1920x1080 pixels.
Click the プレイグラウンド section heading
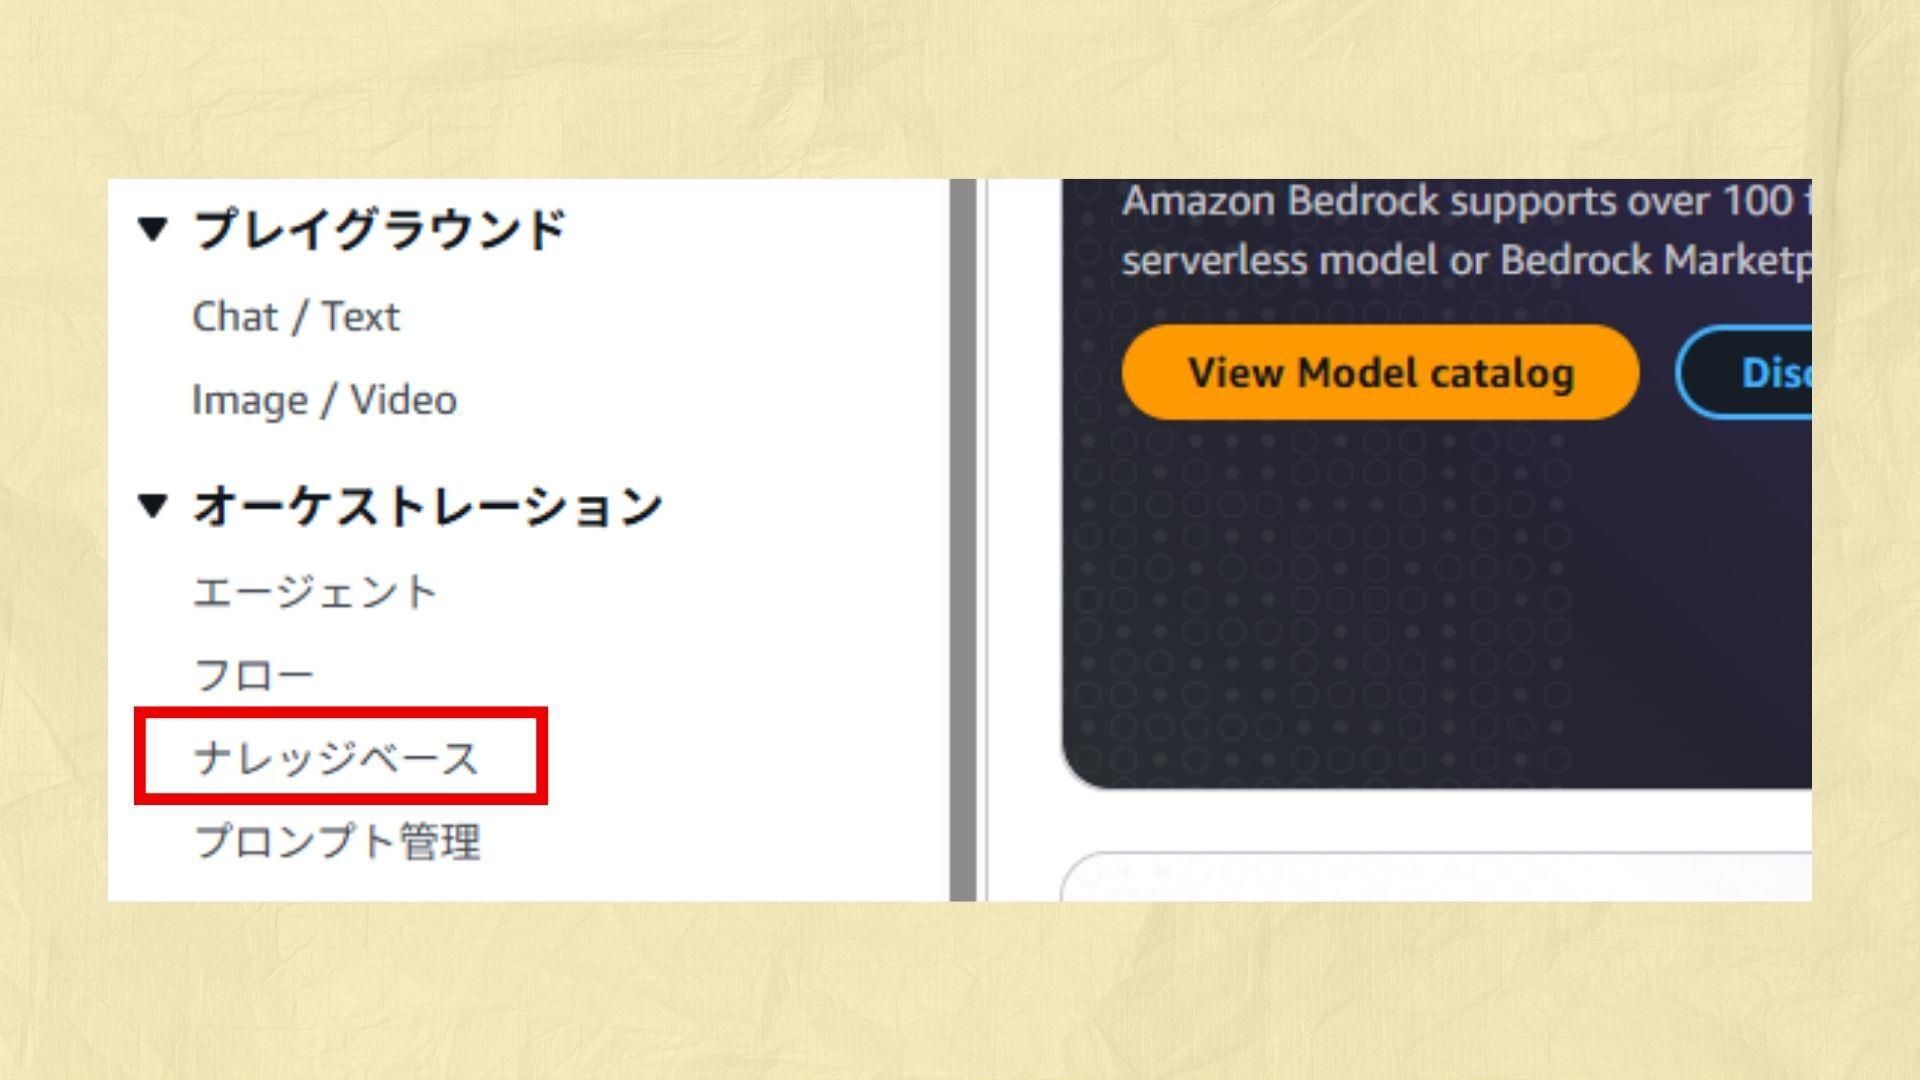[x=380, y=229]
